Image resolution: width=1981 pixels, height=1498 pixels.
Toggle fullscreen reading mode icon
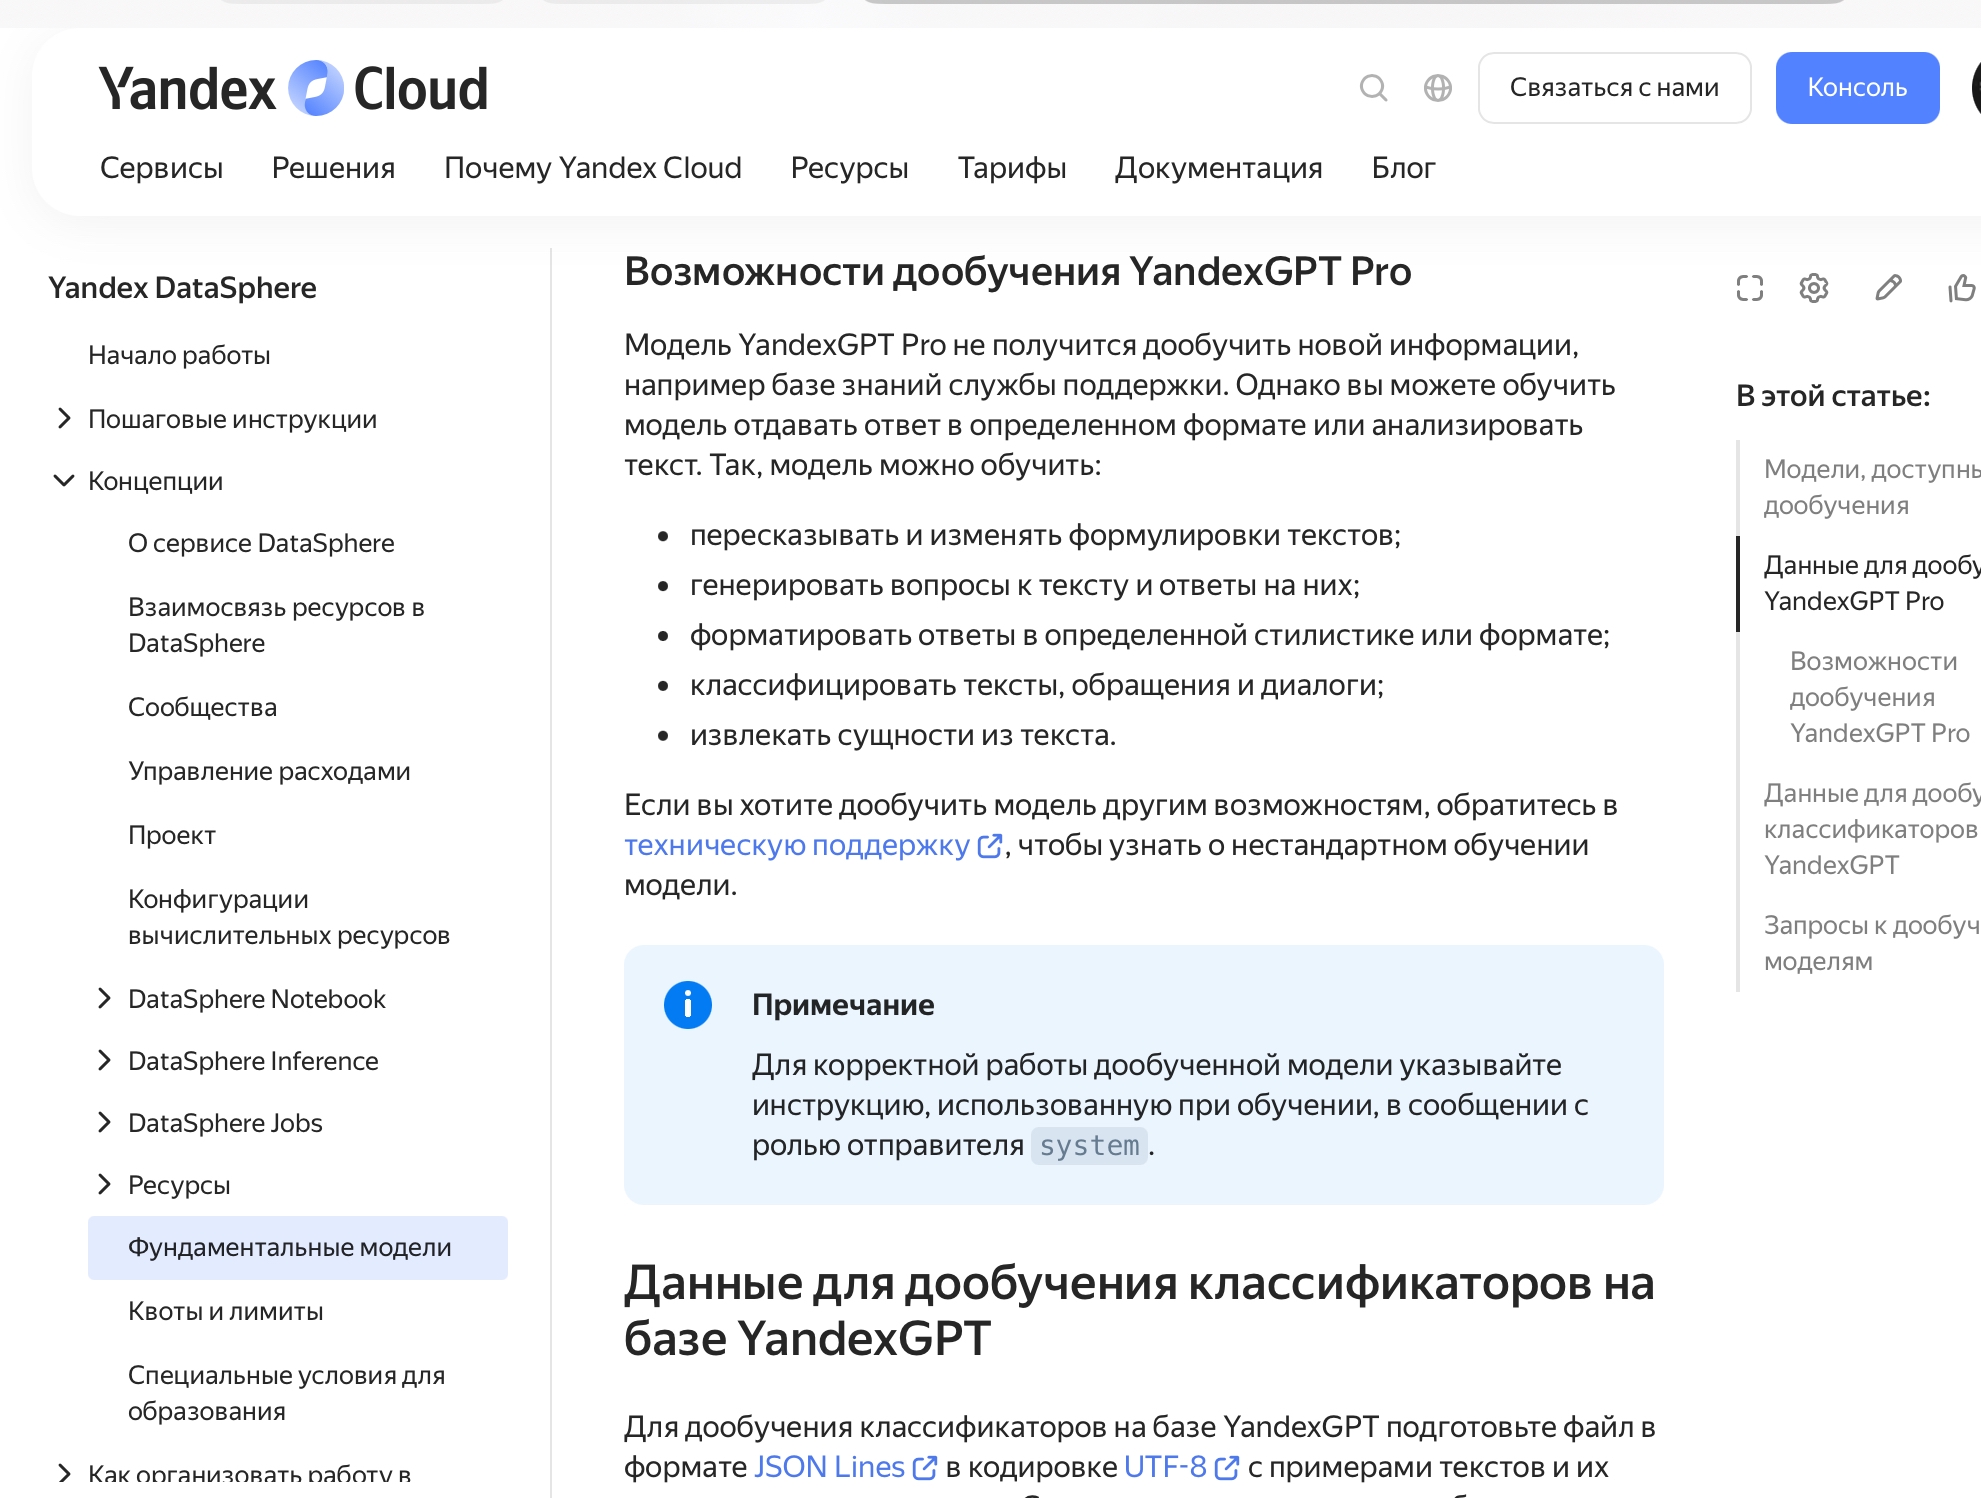click(x=1750, y=288)
